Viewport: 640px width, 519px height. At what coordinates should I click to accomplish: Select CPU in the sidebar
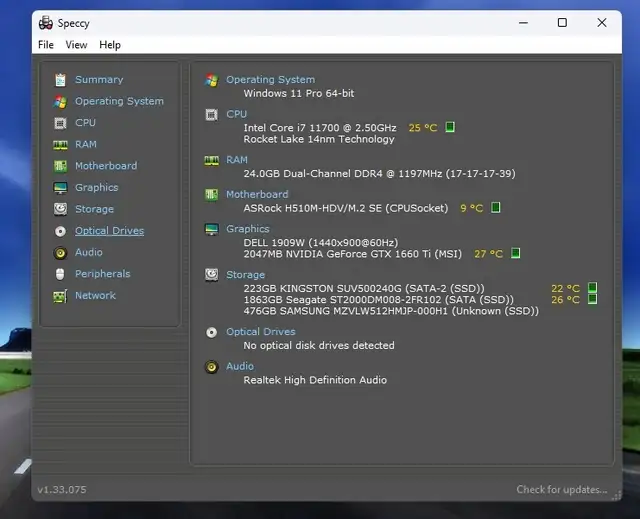[x=85, y=122]
